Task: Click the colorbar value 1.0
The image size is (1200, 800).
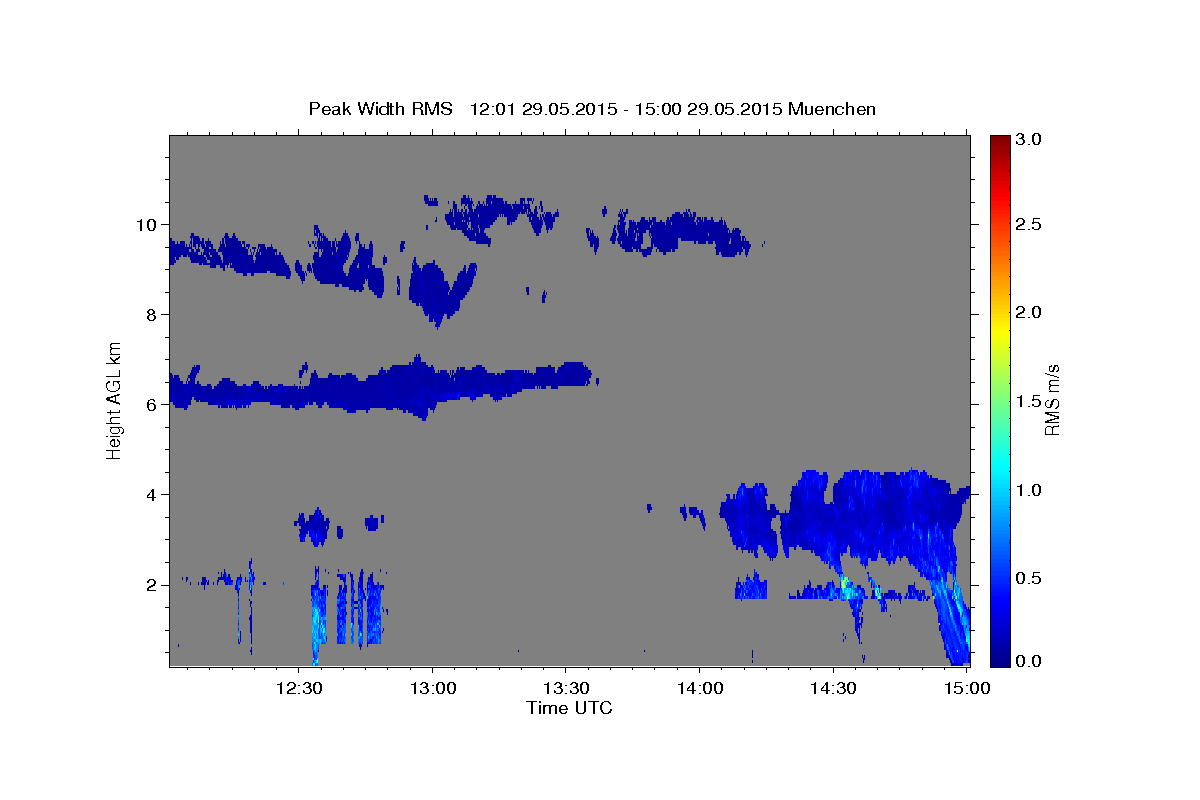Action: coord(1030,489)
